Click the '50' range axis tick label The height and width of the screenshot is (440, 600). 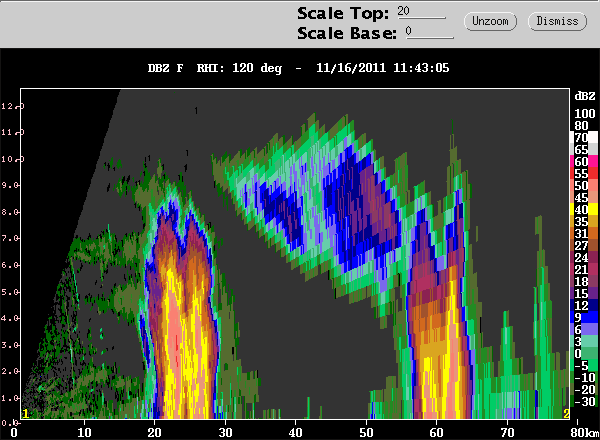(366, 433)
